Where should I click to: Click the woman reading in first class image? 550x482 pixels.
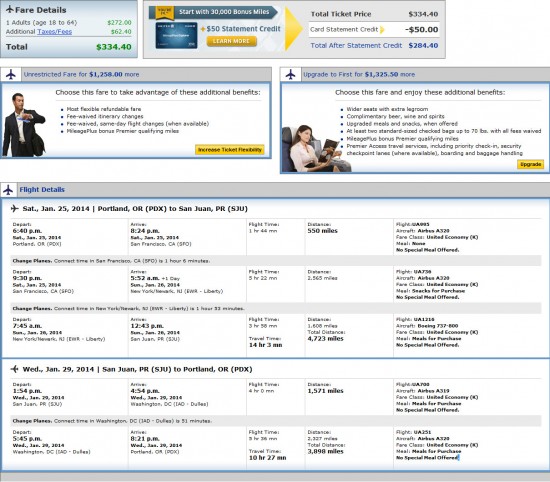pyautogui.click(x=316, y=148)
